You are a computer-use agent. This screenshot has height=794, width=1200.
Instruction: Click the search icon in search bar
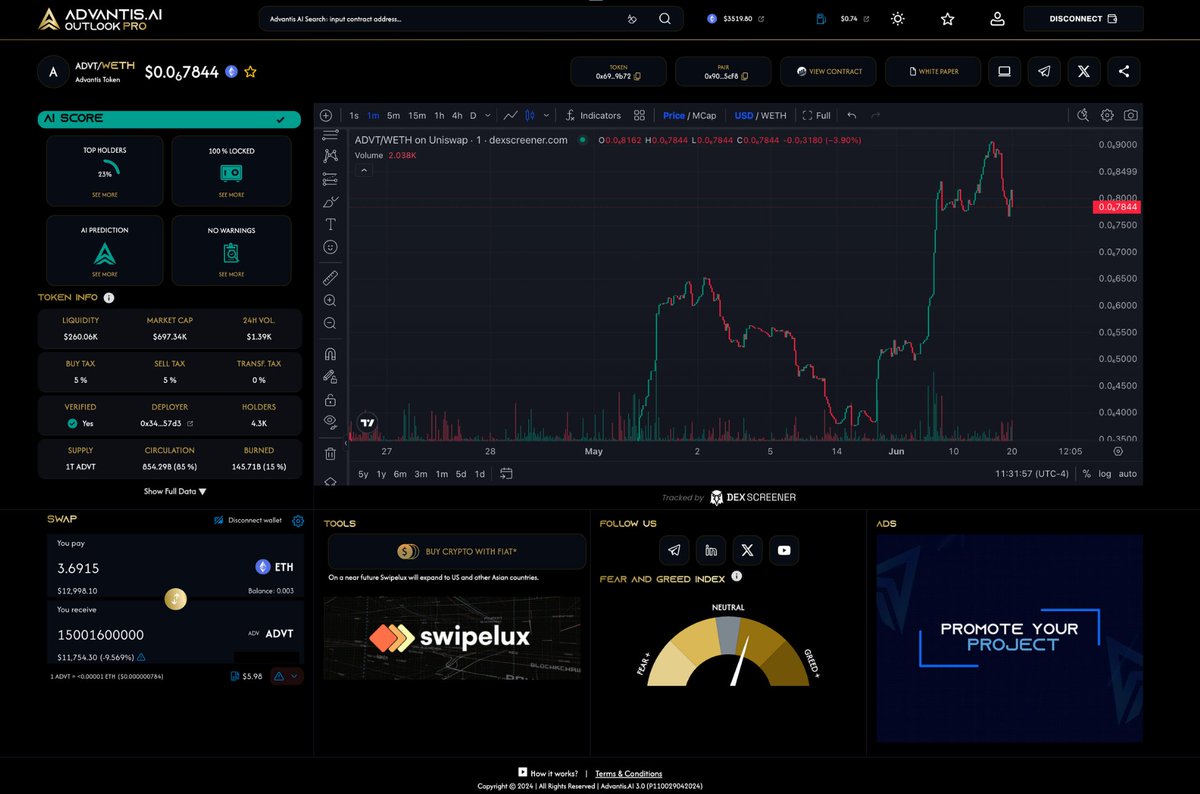click(665, 18)
